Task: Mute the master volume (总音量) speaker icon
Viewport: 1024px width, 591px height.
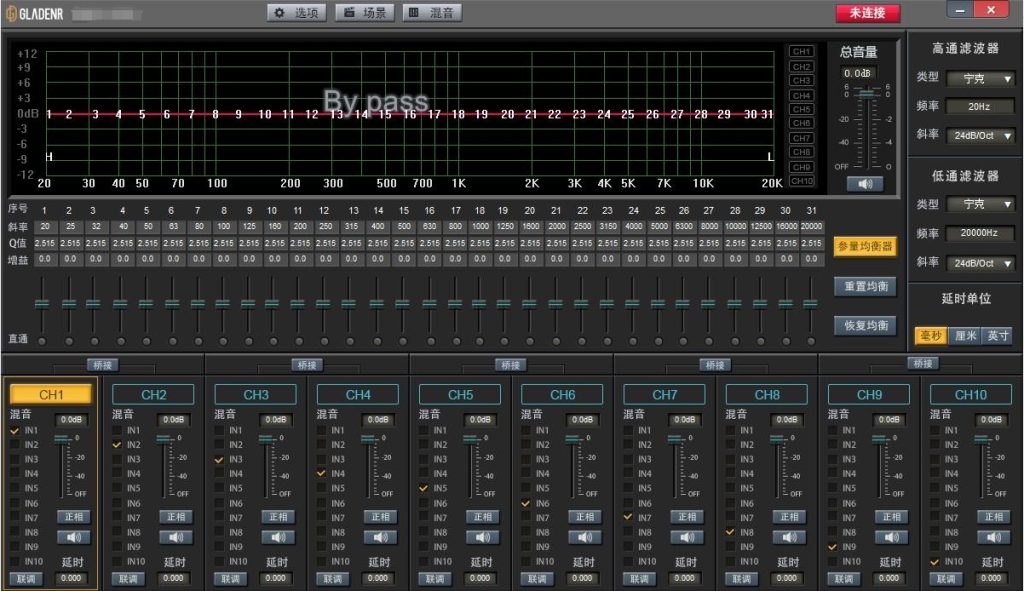Action: (x=865, y=184)
